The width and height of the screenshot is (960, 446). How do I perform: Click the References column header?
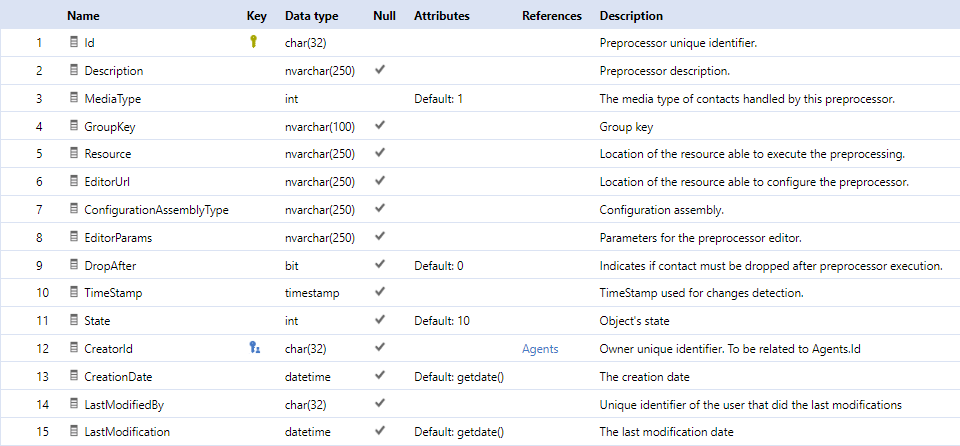[552, 16]
